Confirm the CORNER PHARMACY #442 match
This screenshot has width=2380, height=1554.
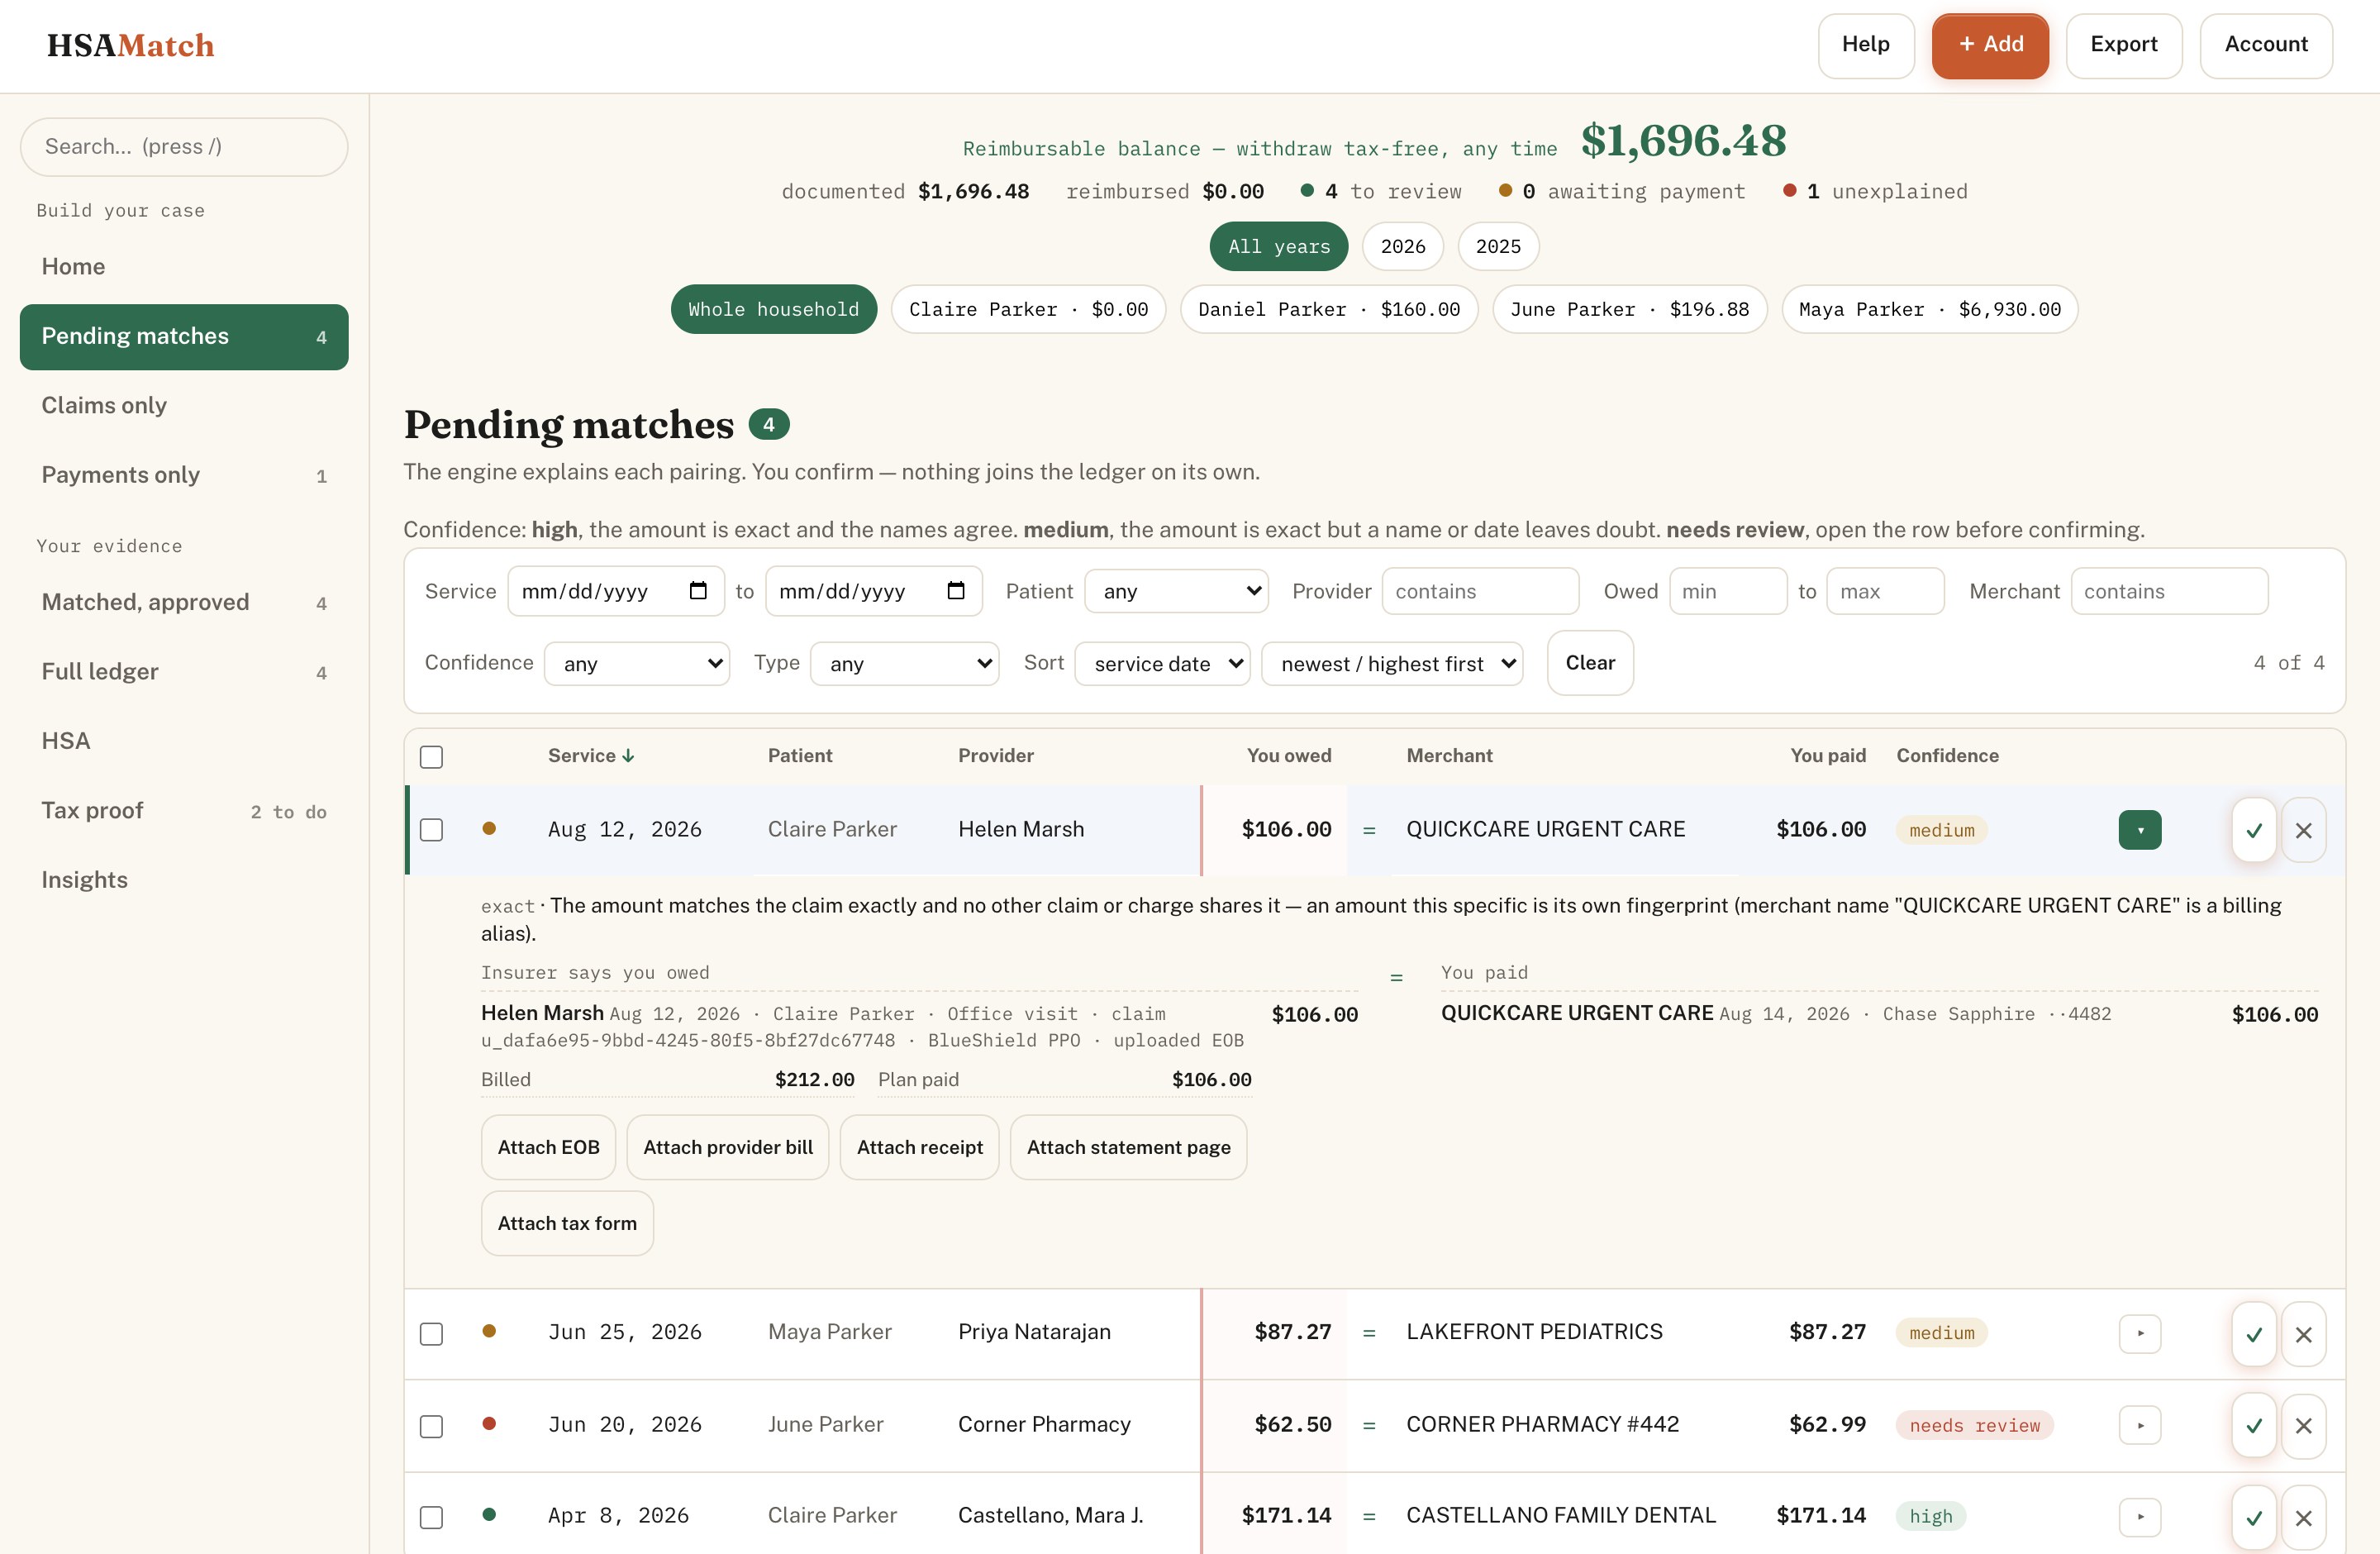[x=2254, y=1426]
